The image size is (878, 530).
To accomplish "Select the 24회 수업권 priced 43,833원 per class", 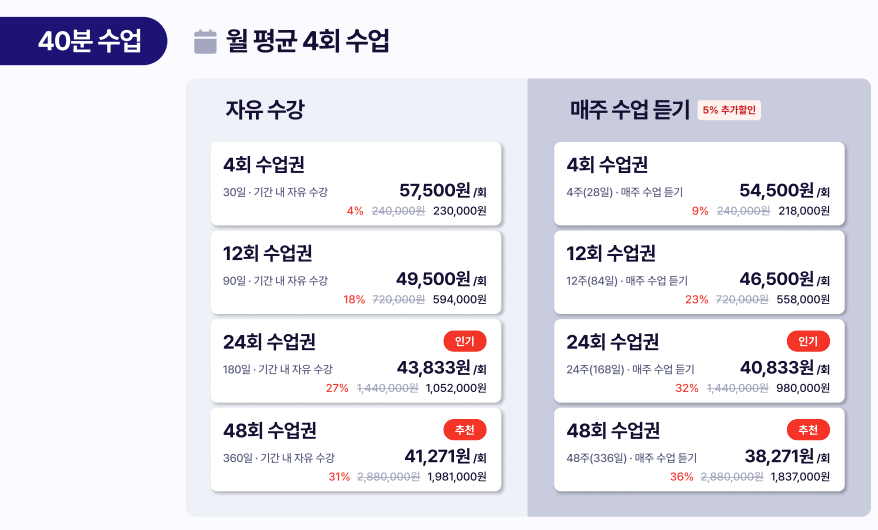I will tap(356, 360).
